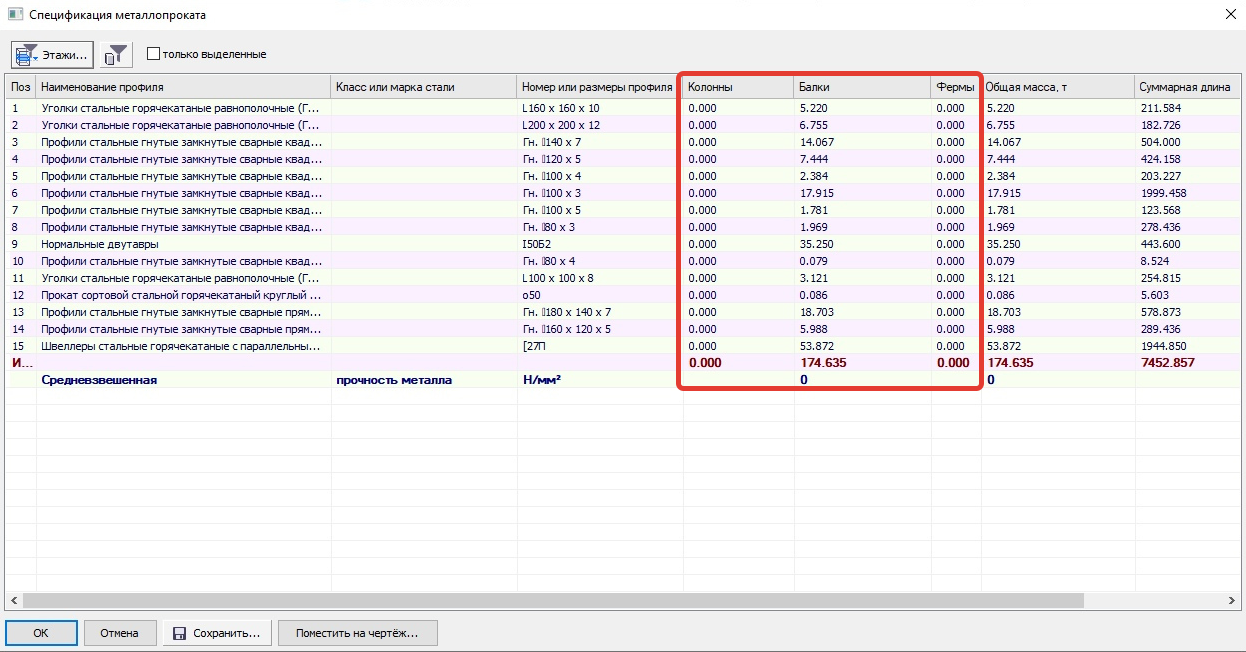Click 'Поместить на чертёж...' button
Image resolution: width=1246 pixels, height=652 pixels.
click(x=357, y=633)
